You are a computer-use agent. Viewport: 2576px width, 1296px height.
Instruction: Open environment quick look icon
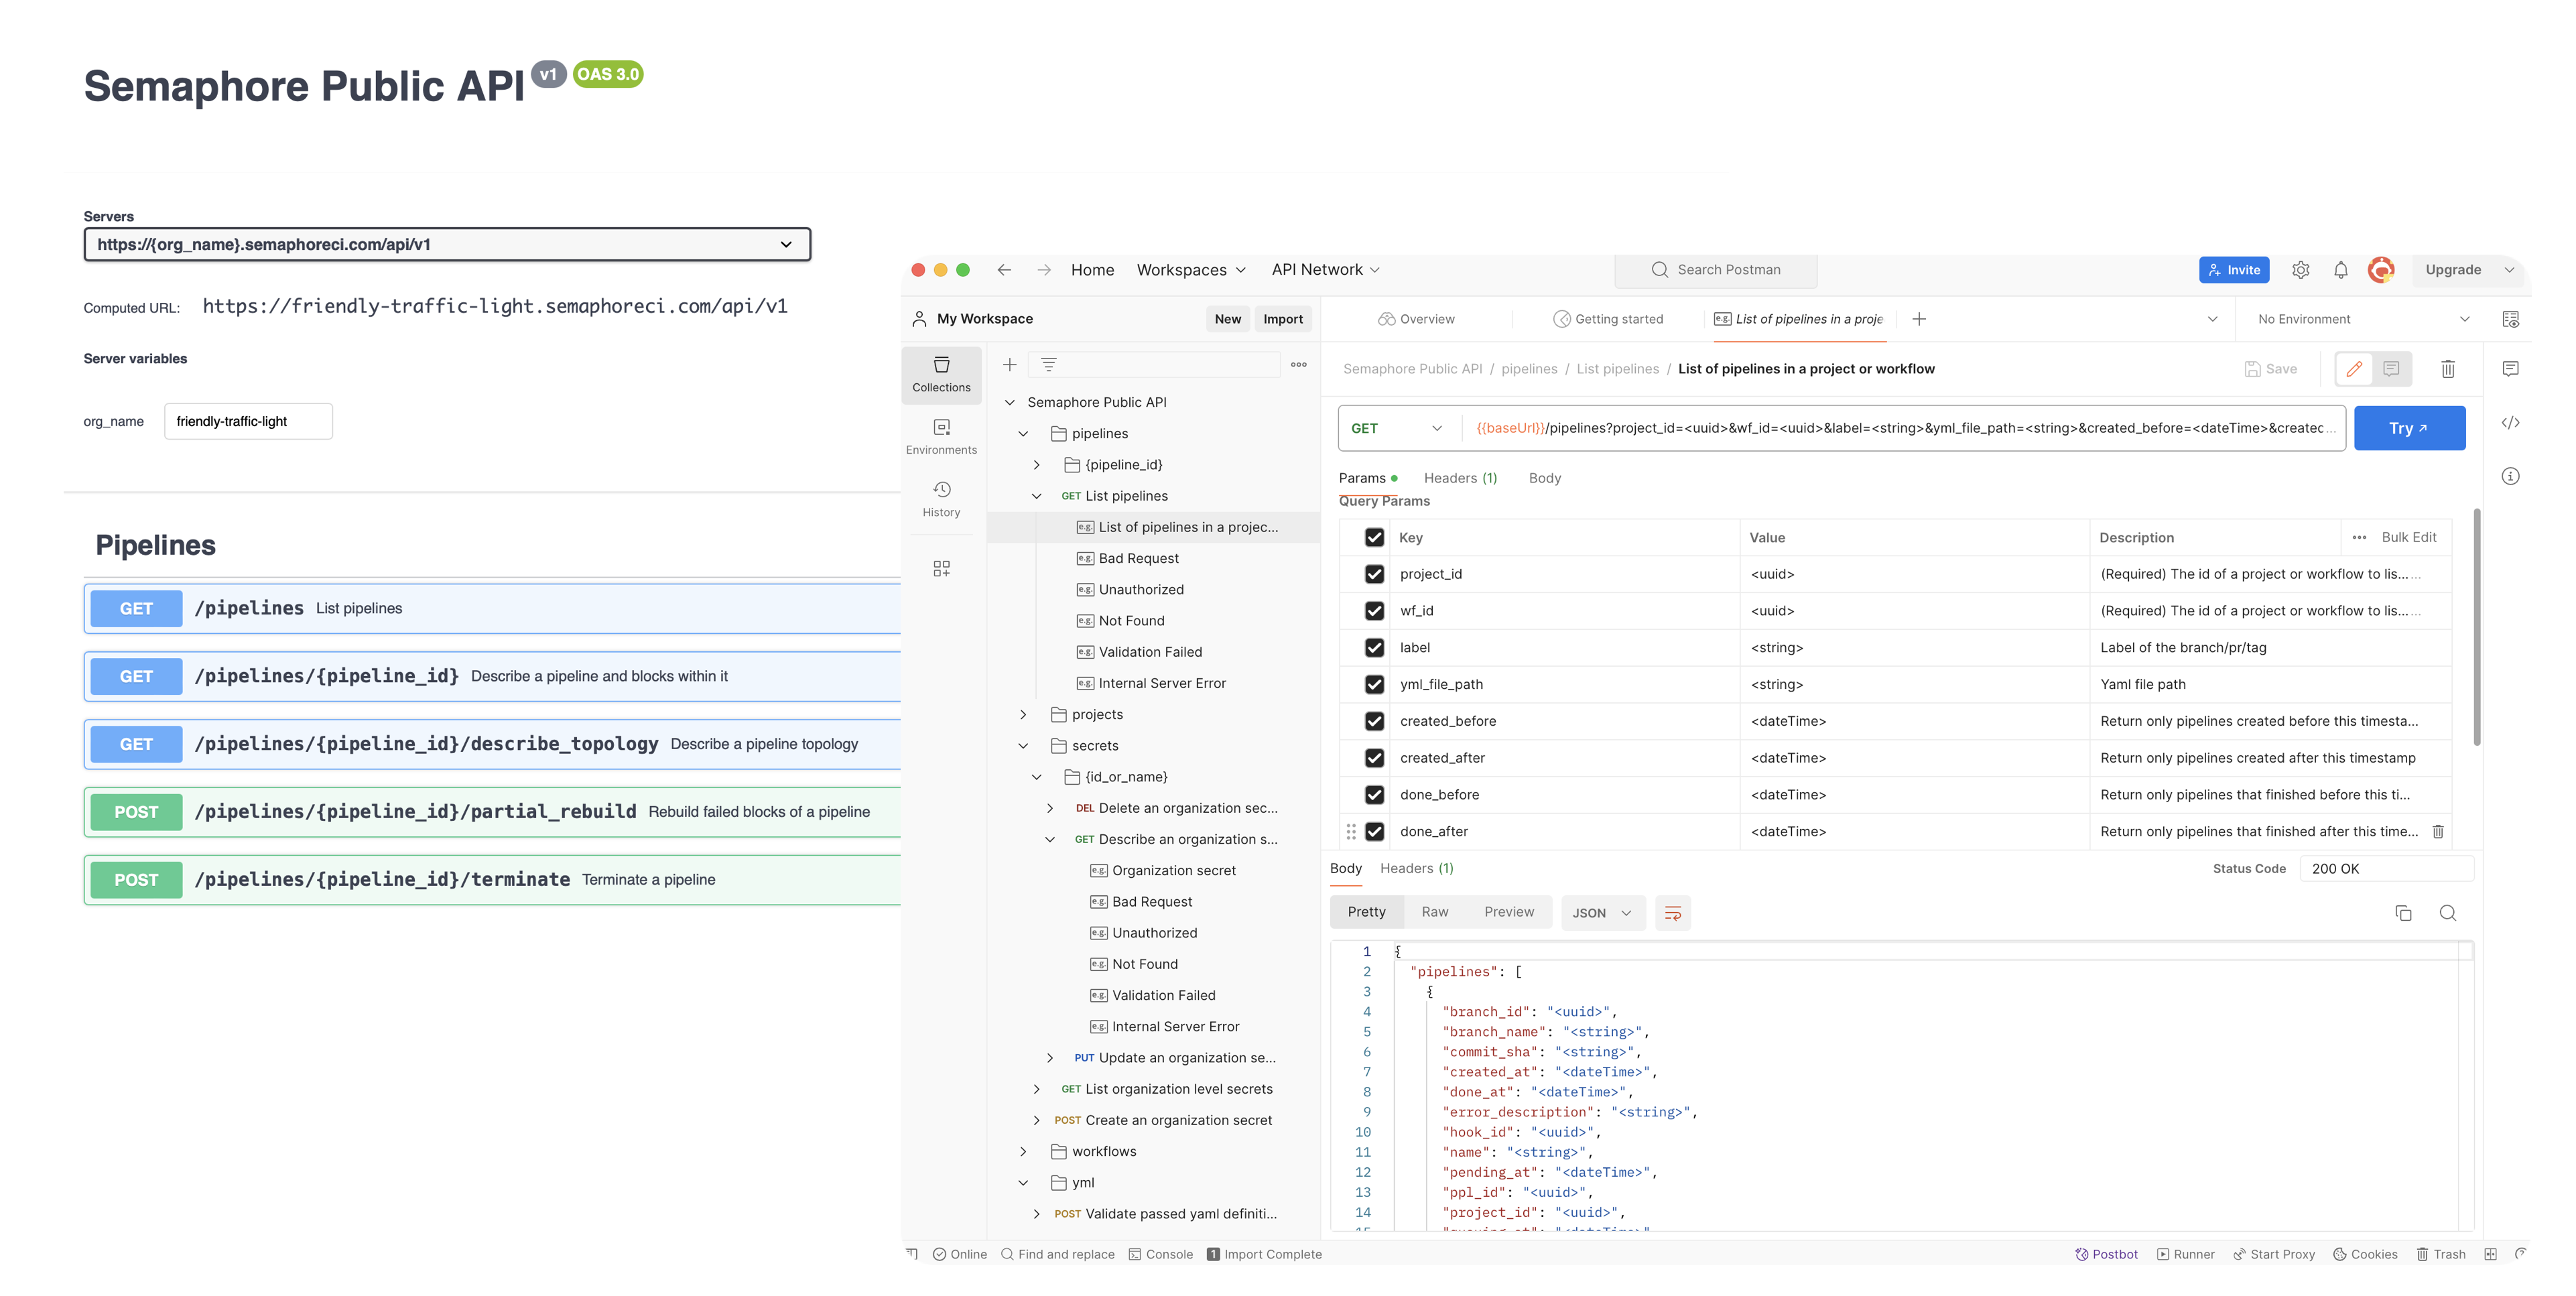[2510, 319]
